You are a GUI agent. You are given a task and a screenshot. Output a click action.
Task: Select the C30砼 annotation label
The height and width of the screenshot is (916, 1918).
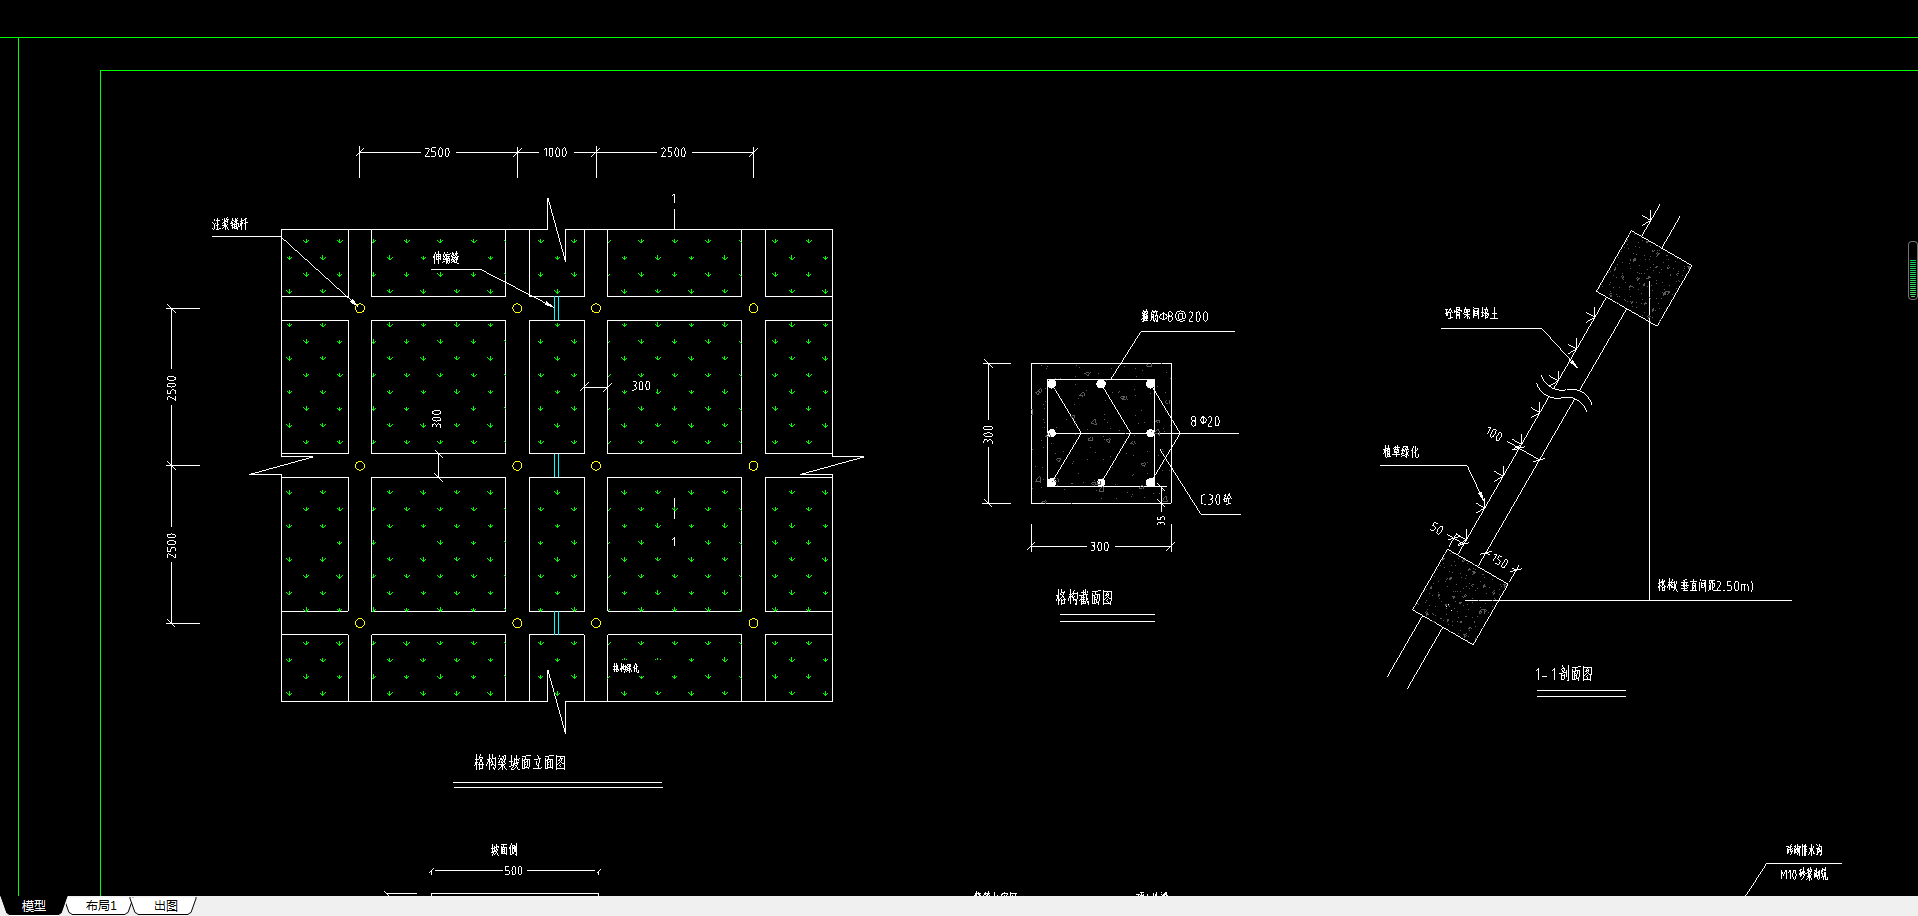(1216, 499)
